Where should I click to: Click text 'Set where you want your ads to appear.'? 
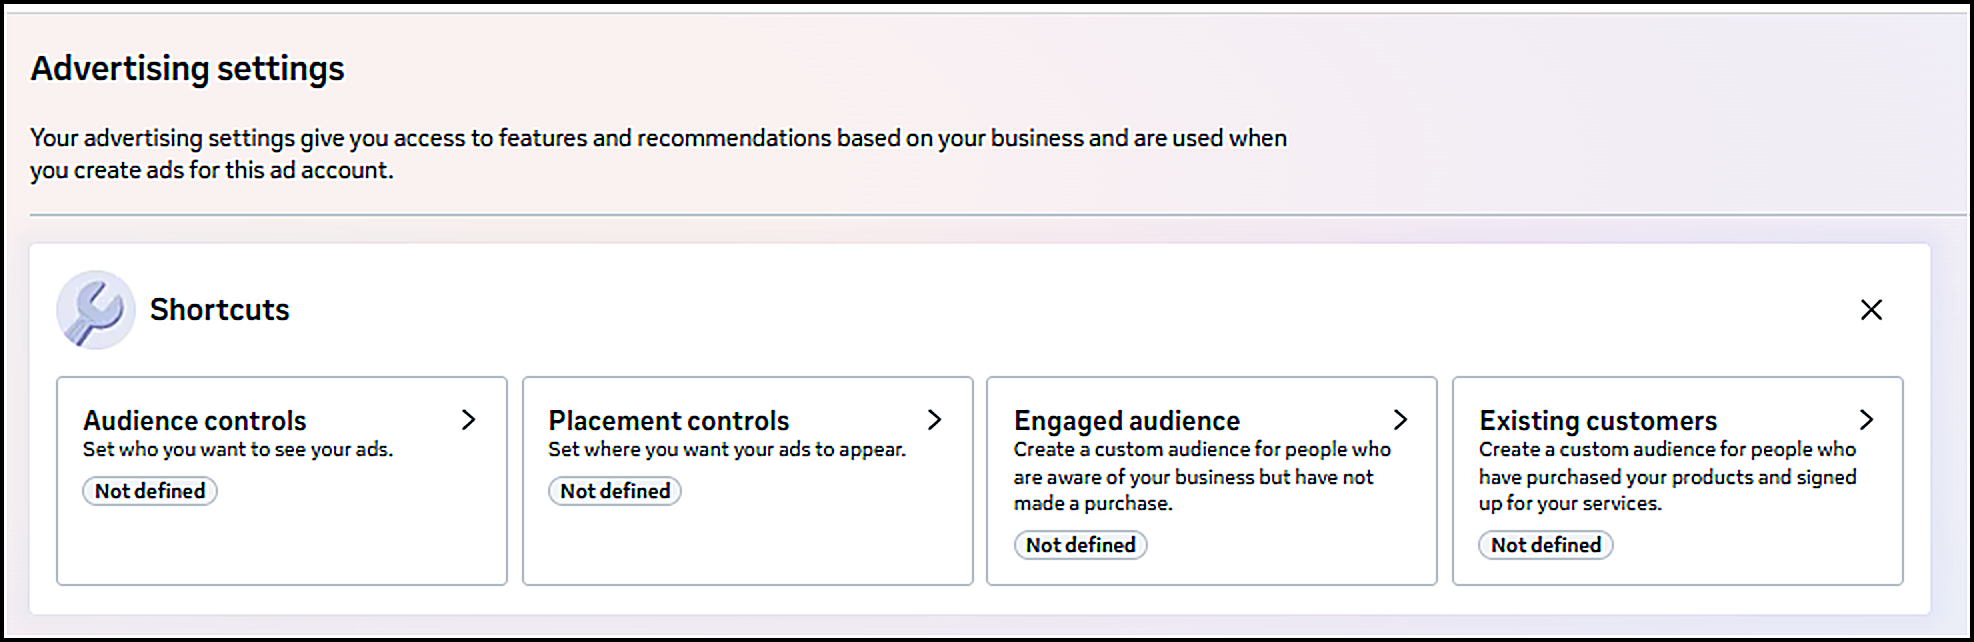coord(727,449)
